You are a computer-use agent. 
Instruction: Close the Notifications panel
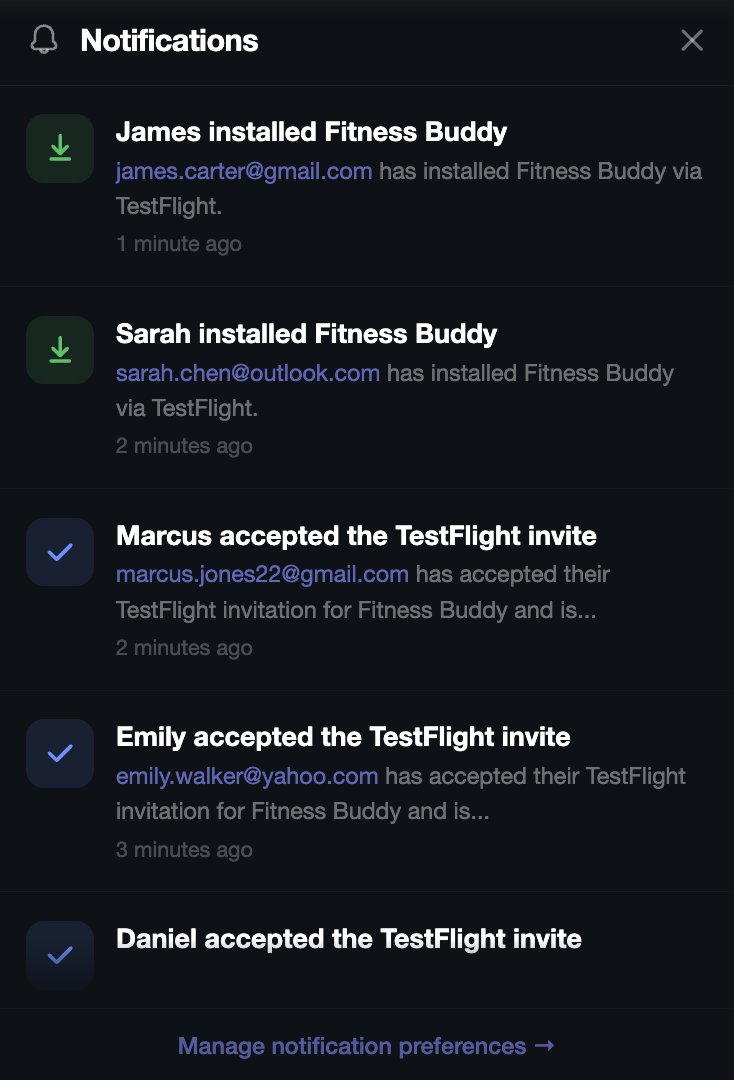click(692, 40)
